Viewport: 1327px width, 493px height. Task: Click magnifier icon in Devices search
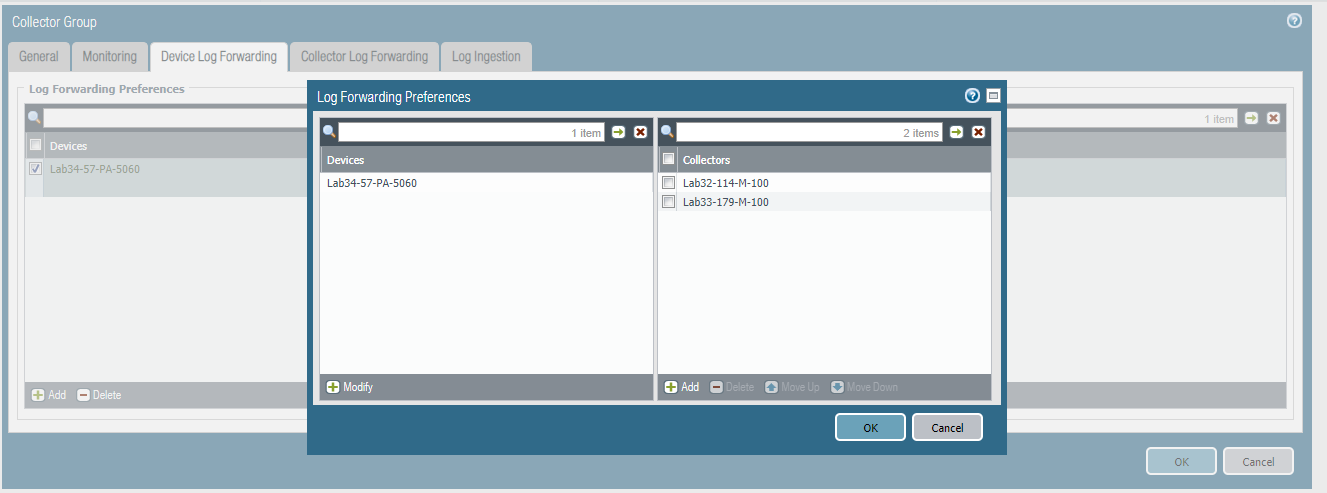329,132
